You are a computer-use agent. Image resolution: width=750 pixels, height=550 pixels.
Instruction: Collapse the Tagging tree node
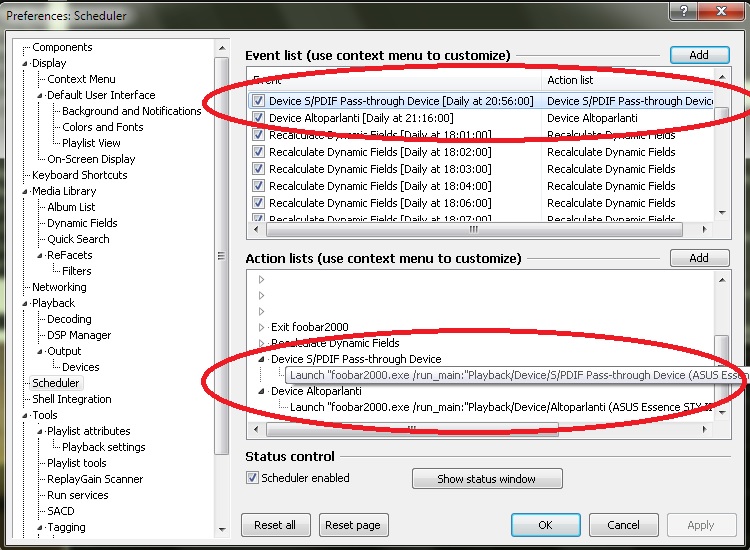click(x=40, y=528)
